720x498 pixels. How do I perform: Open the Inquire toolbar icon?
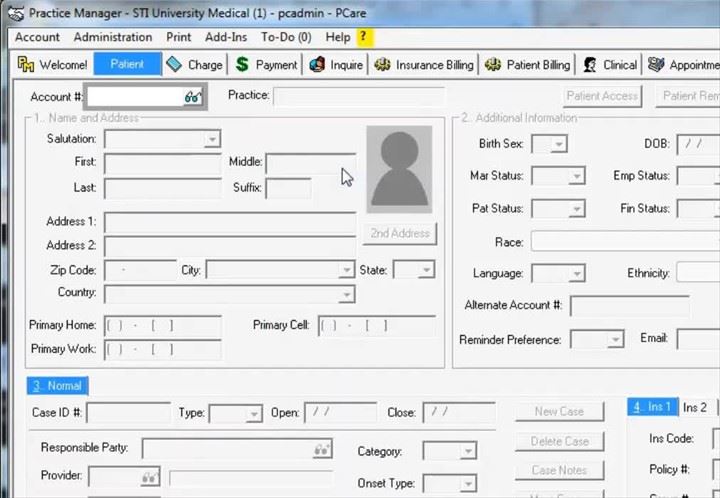(317, 64)
